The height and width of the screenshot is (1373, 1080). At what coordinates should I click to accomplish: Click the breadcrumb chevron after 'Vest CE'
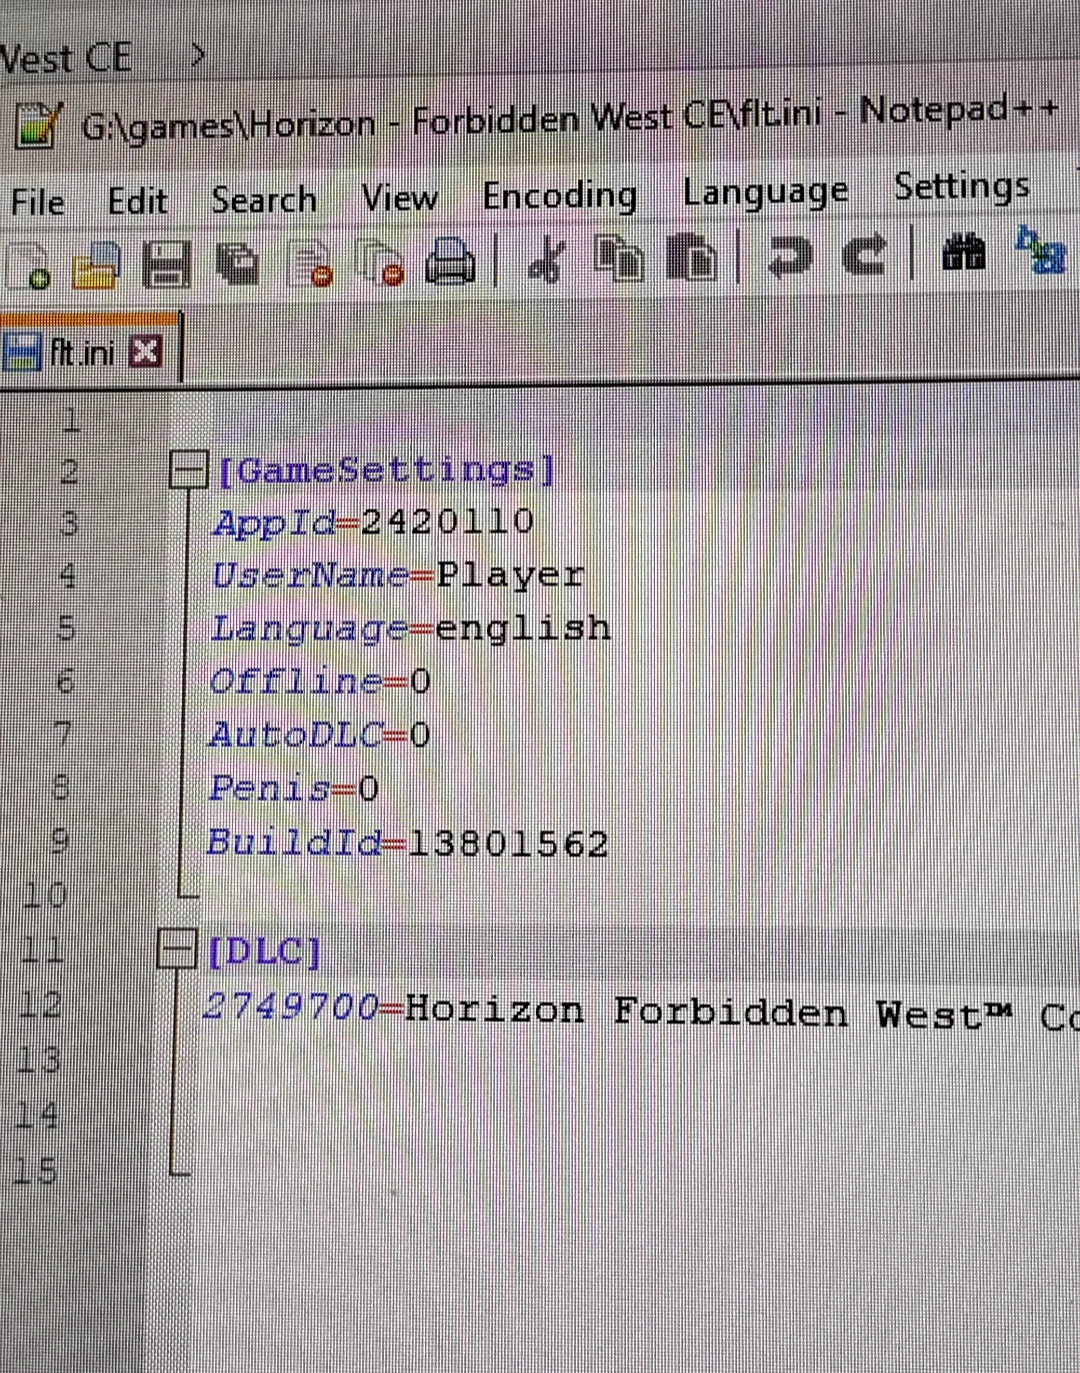coord(198,54)
